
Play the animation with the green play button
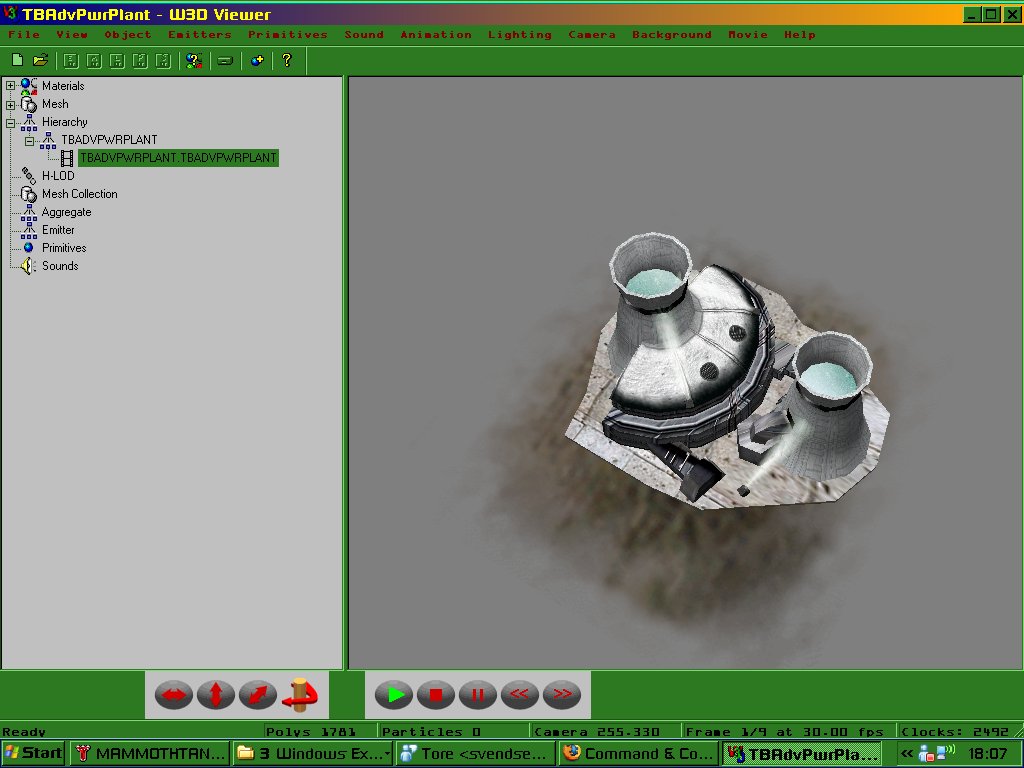click(393, 694)
